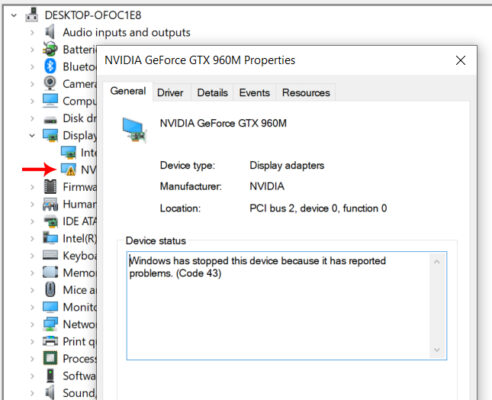The image size is (492, 400).
Task: Select the Human Interface Devices icon
Action: [x=50, y=204]
